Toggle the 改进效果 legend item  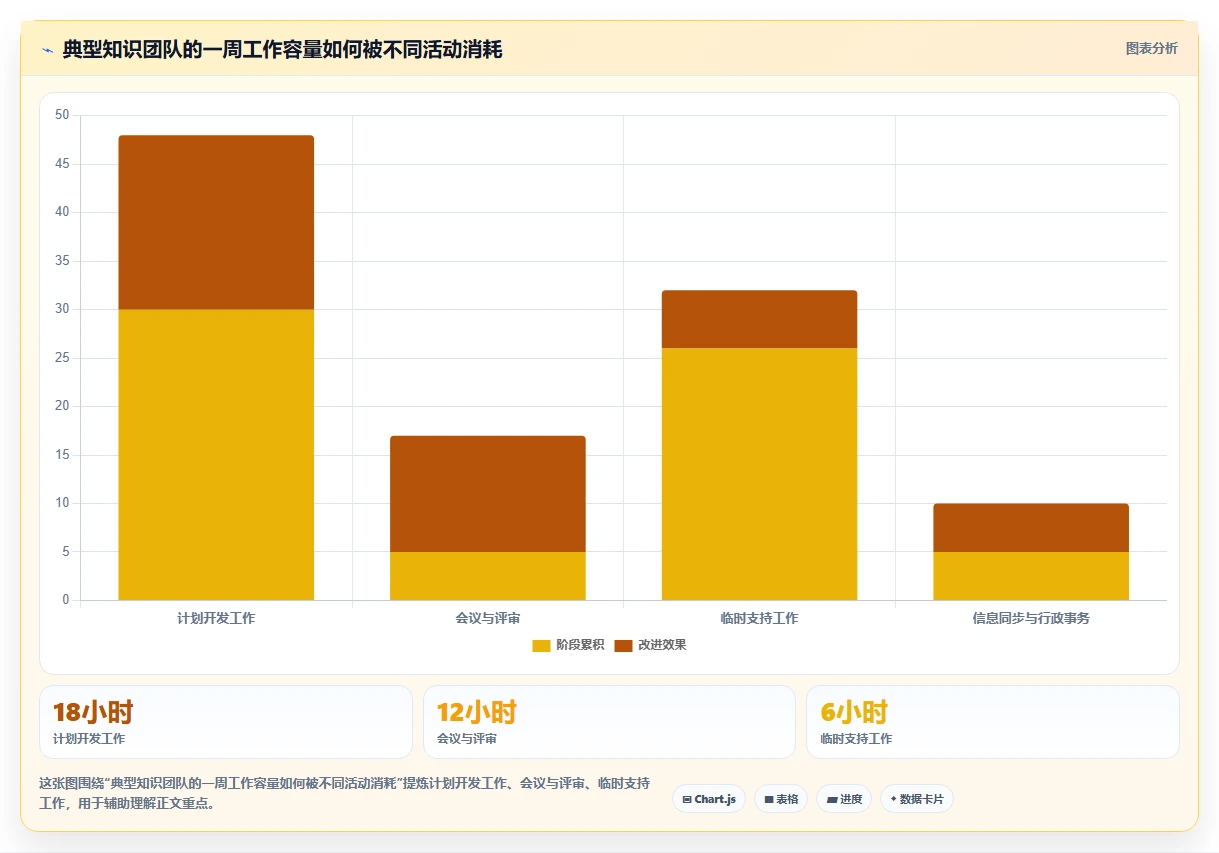tap(650, 645)
